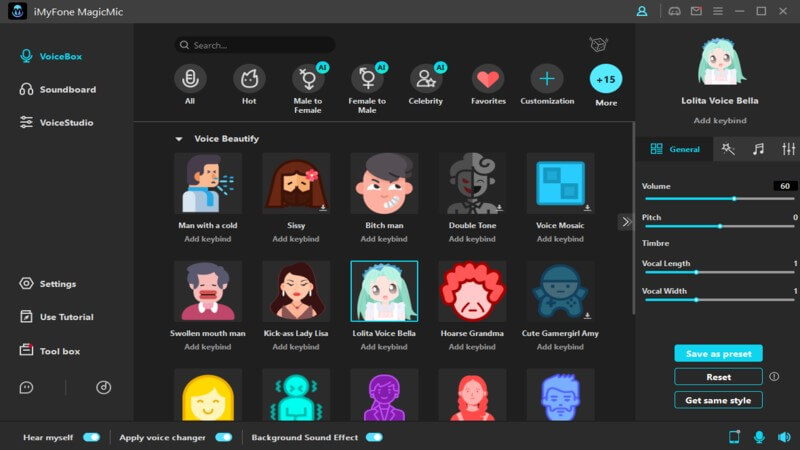Select the Cute Gamergirl Amy voice
The image size is (800, 450).
pos(560,291)
